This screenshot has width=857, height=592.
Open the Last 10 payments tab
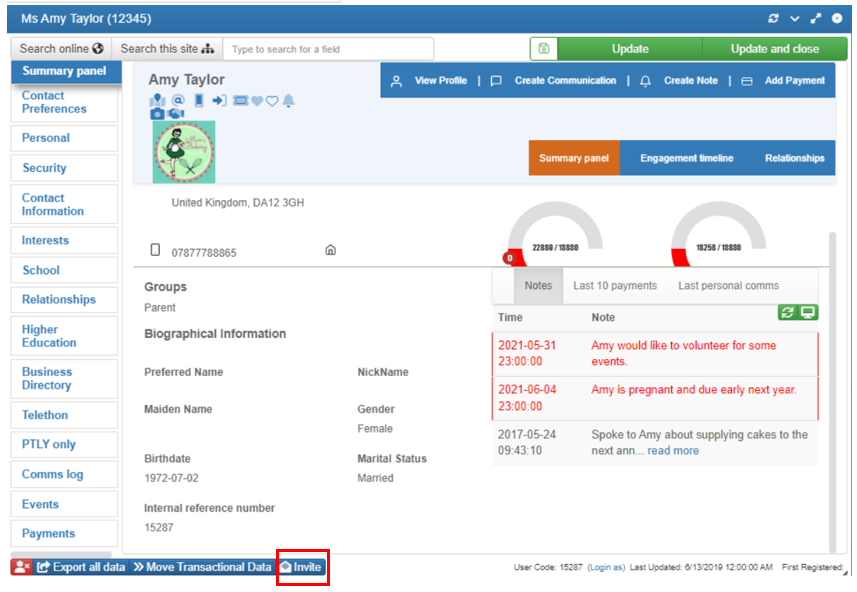coord(615,286)
